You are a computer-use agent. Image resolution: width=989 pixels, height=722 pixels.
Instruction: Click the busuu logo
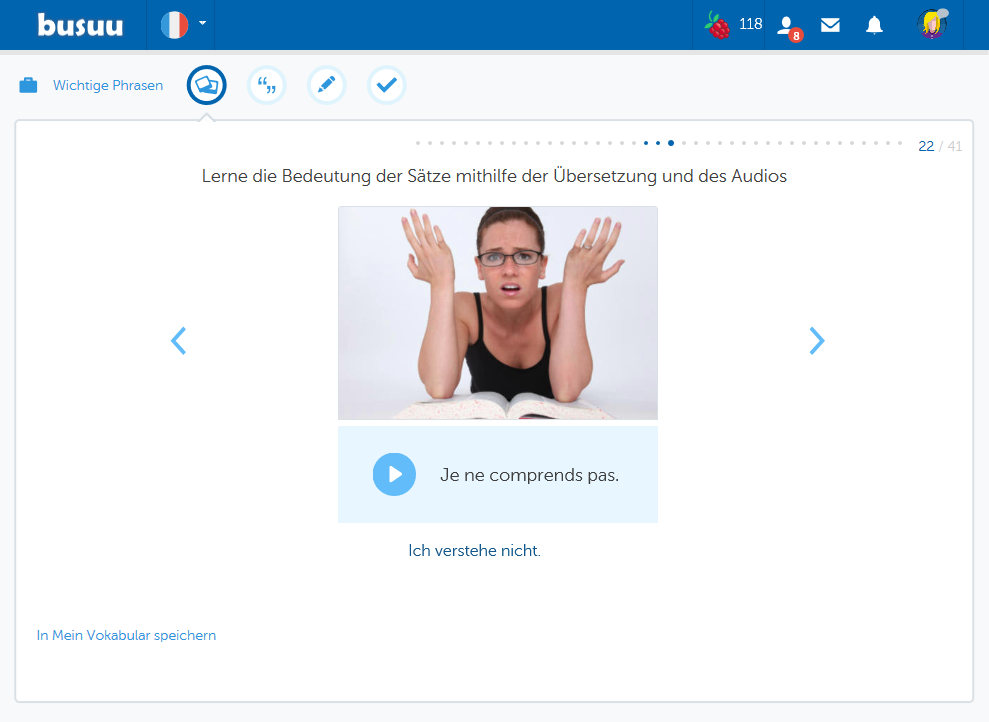click(80, 25)
